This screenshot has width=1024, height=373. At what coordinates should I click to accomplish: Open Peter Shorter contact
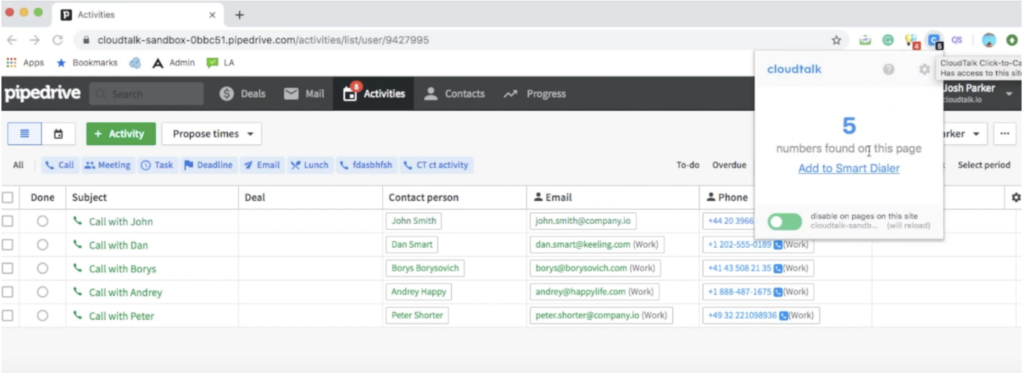coord(417,316)
